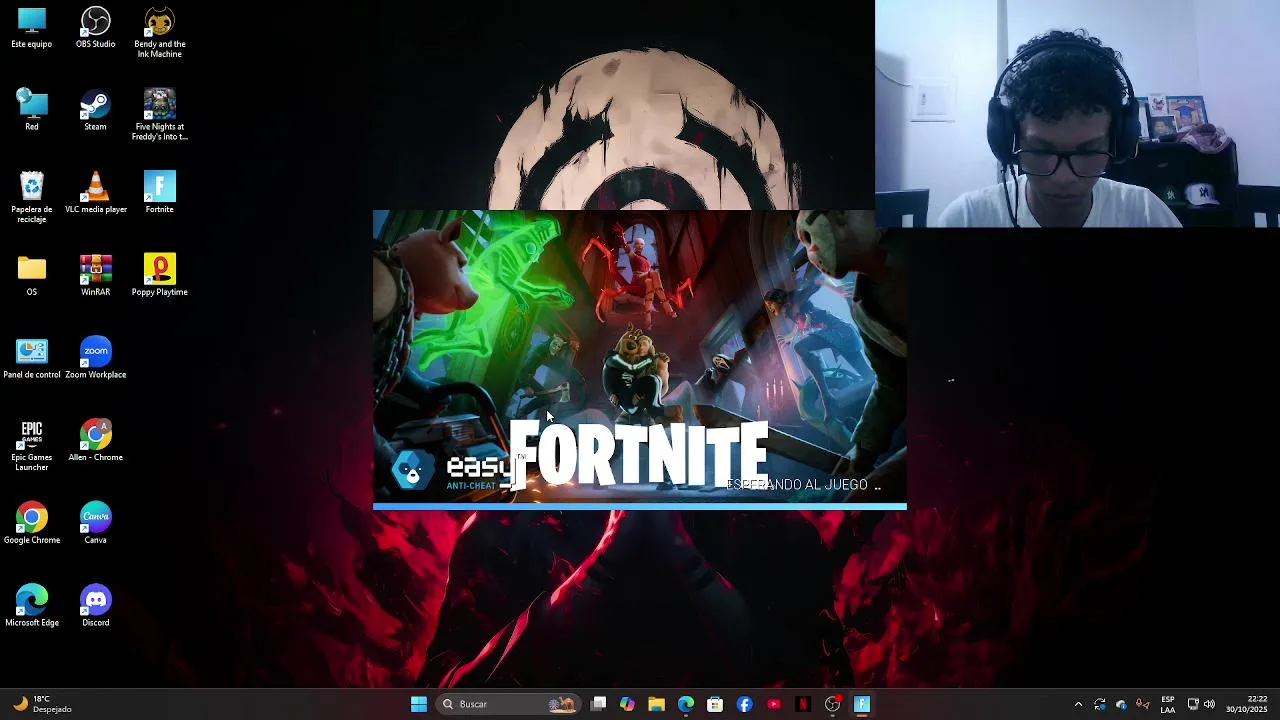Launch VLC media player shortcut
Image resolution: width=1280 pixels, height=720 pixels.
tap(95, 193)
